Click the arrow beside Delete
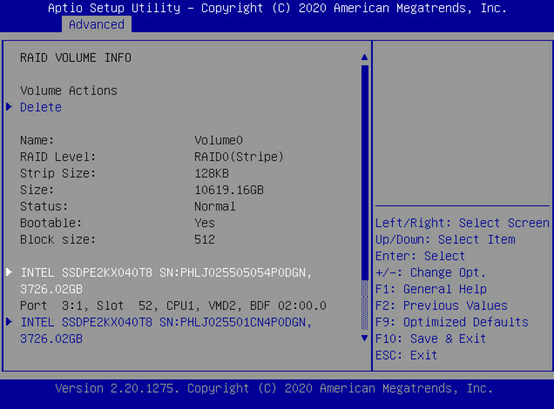 [9, 107]
